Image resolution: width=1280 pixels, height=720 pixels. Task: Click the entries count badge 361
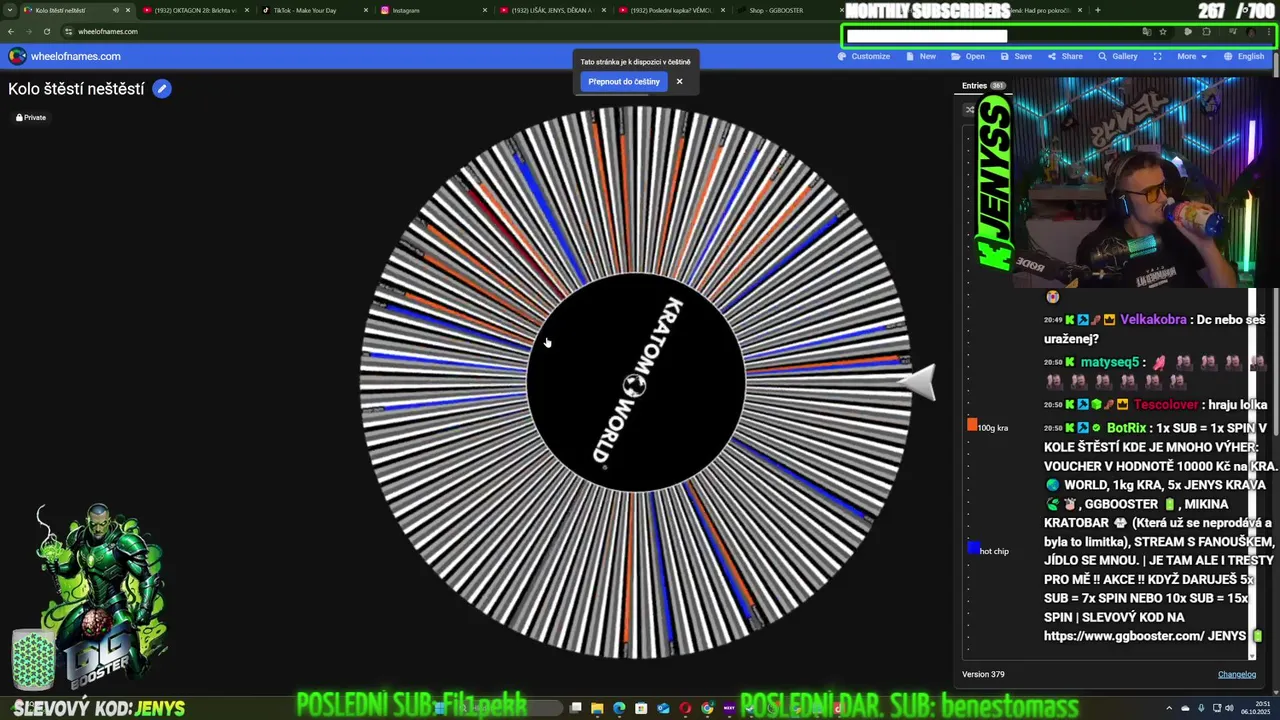(998, 86)
